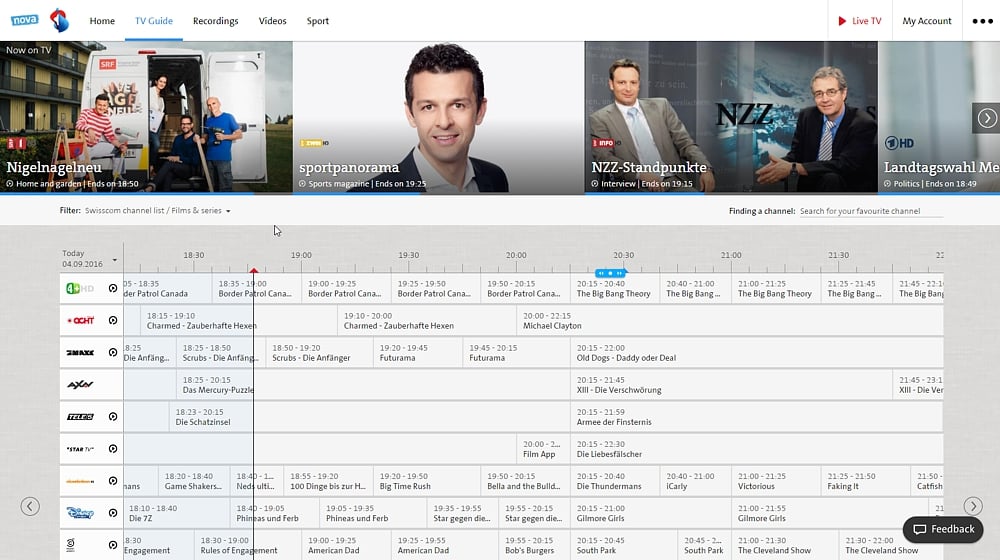The height and width of the screenshot is (560, 1000).
Task: Select Die Thundermans program
Action: (x=615, y=482)
